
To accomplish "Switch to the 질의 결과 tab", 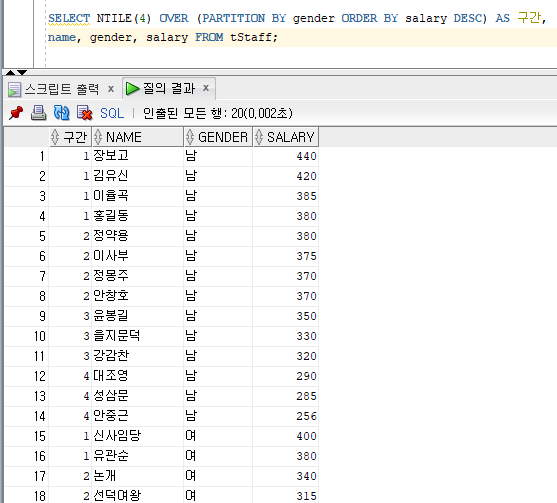I will 169,88.
